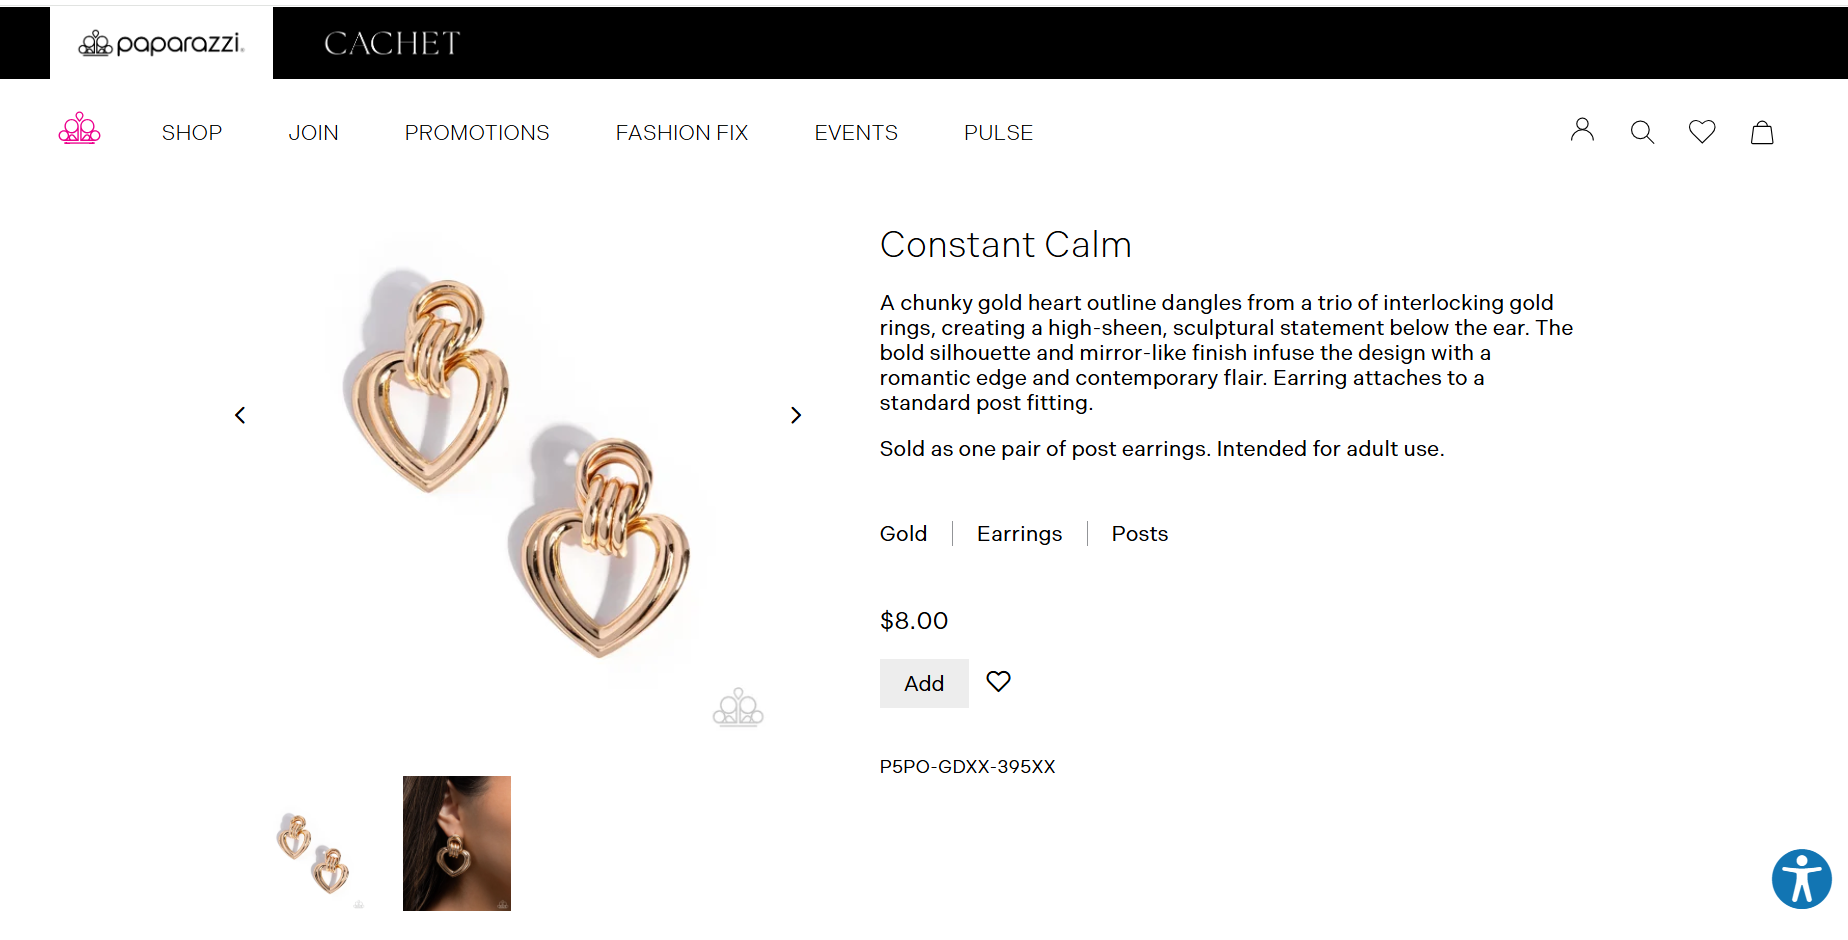Open the Promotions menu item

point(477,133)
